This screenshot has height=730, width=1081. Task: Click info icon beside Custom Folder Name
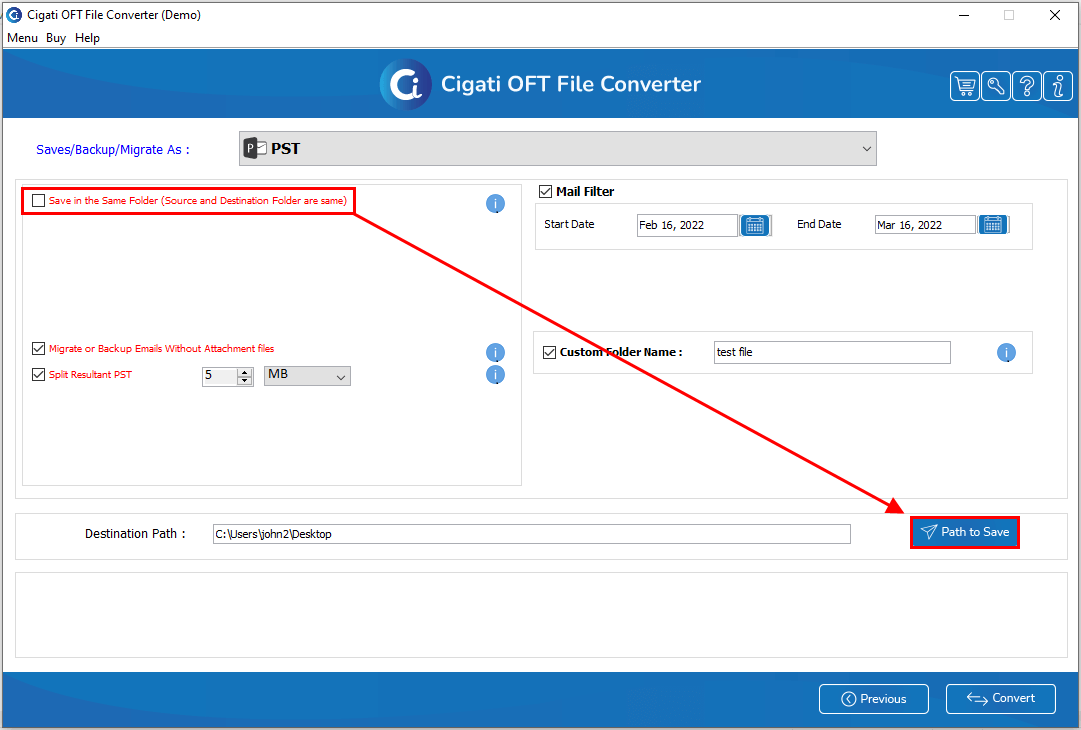click(1006, 353)
